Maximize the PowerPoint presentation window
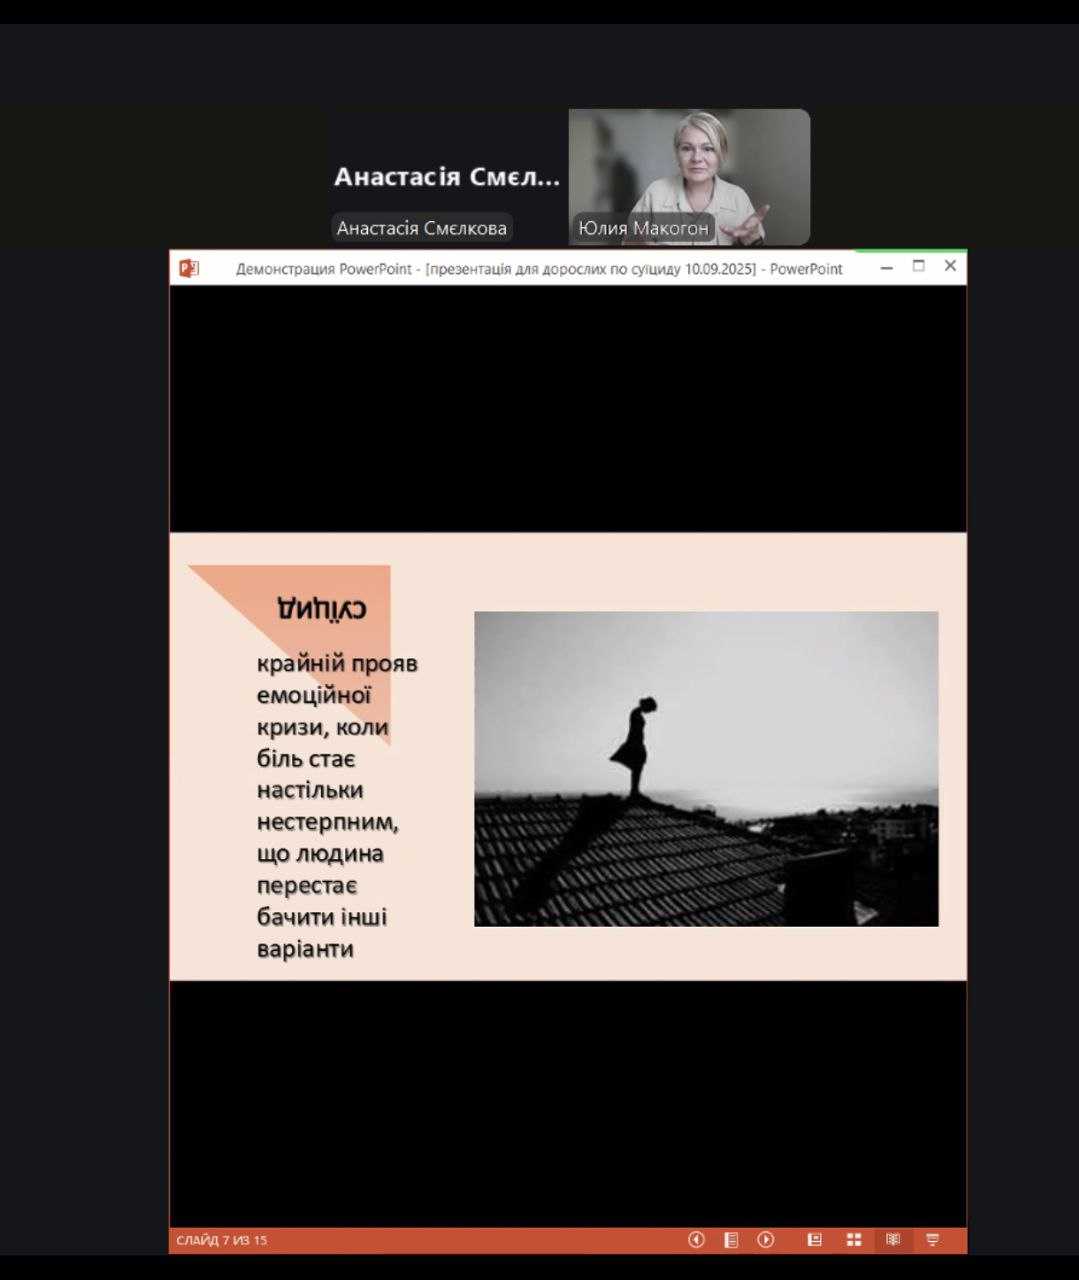 tap(919, 266)
